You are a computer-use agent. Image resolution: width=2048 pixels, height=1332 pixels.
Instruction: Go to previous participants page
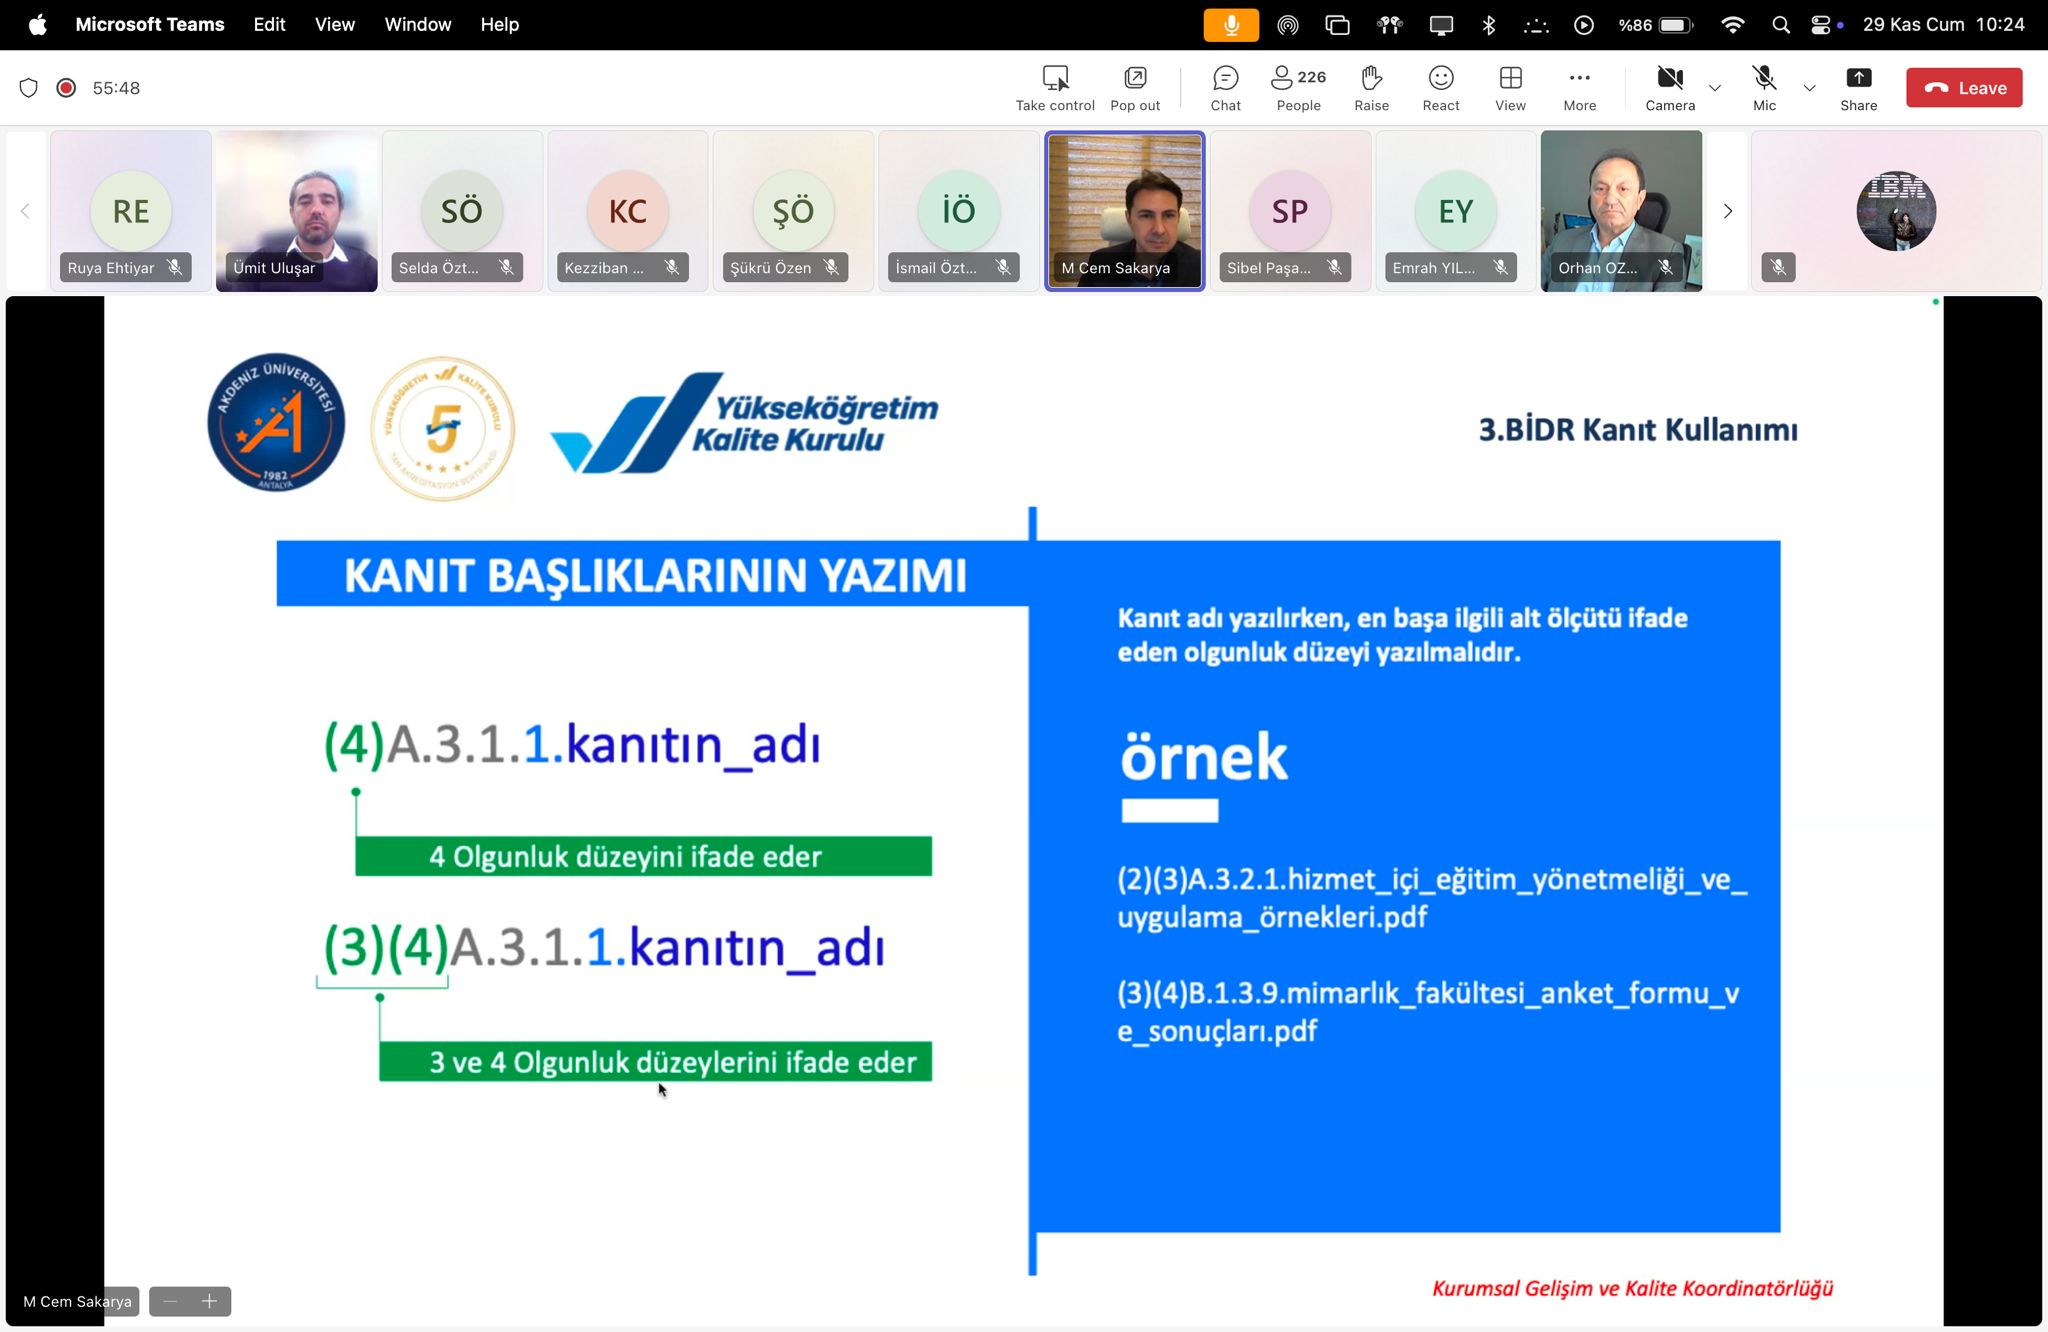pyautogui.click(x=25, y=211)
